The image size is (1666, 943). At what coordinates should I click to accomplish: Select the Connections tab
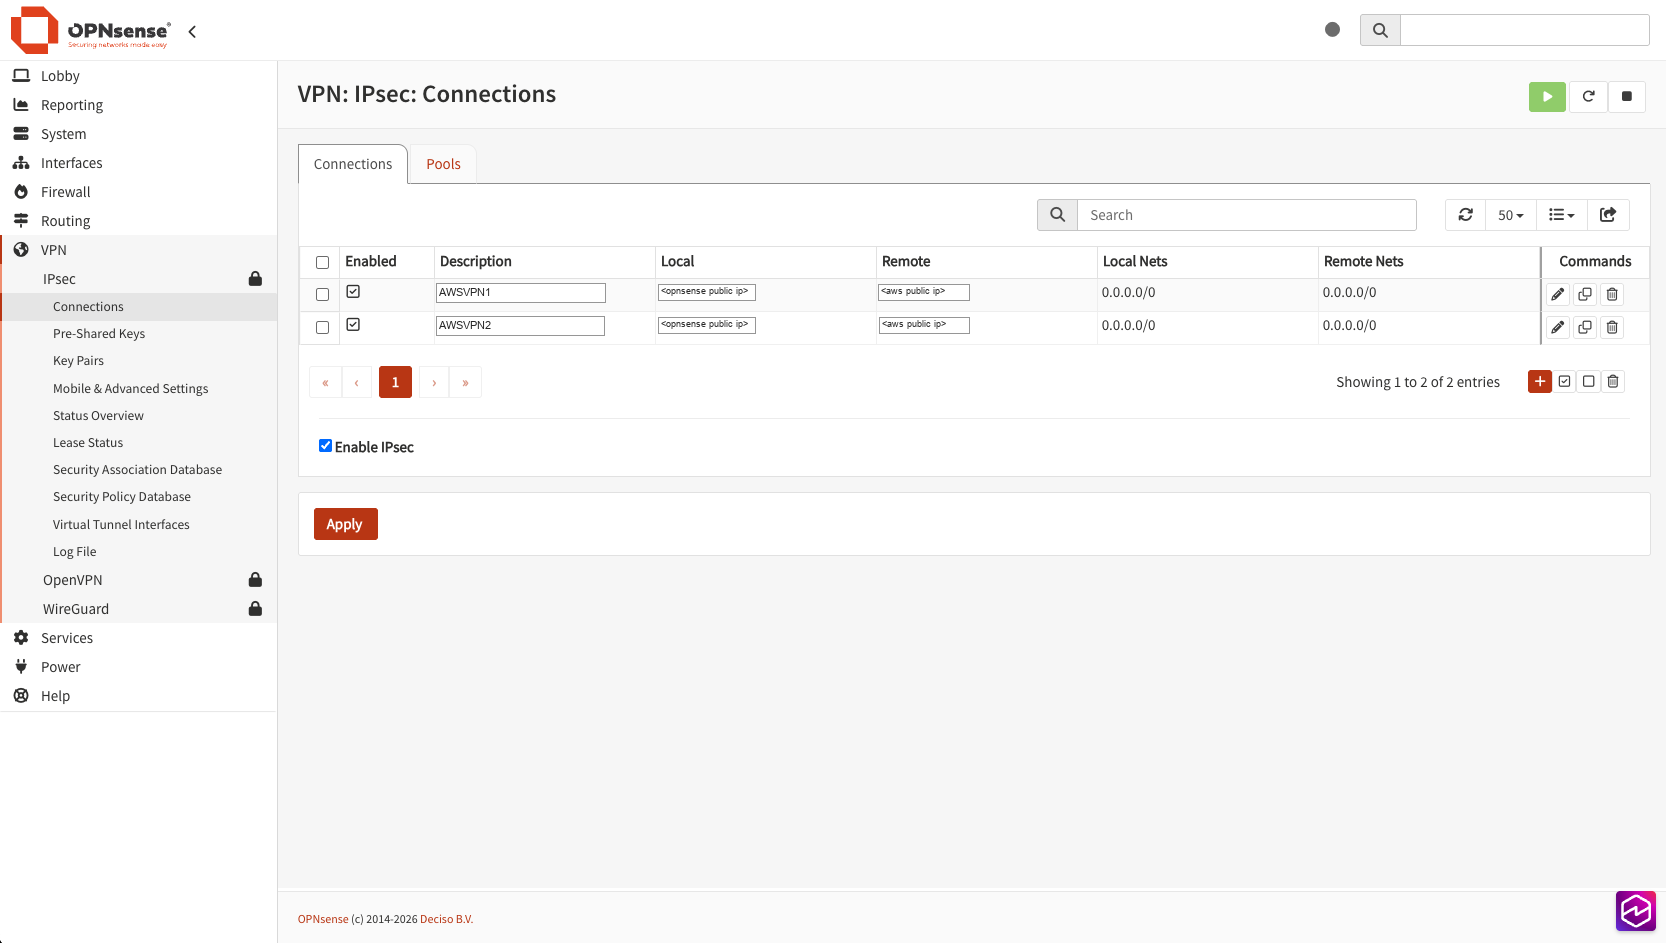(x=353, y=164)
